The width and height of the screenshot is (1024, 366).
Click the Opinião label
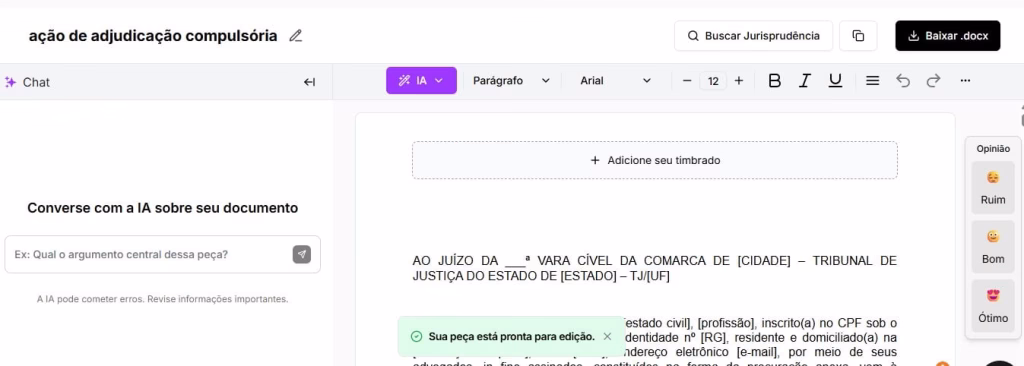coord(993,149)
